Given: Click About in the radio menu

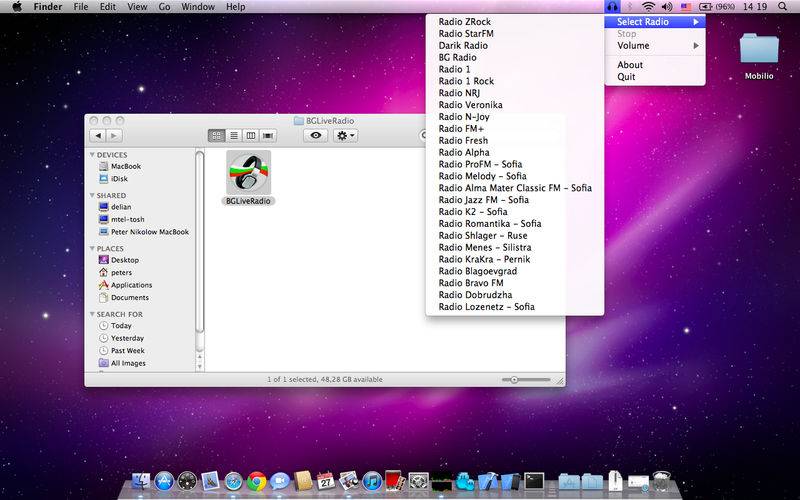Looking at the screenshot, I should (x=655, y=65).
